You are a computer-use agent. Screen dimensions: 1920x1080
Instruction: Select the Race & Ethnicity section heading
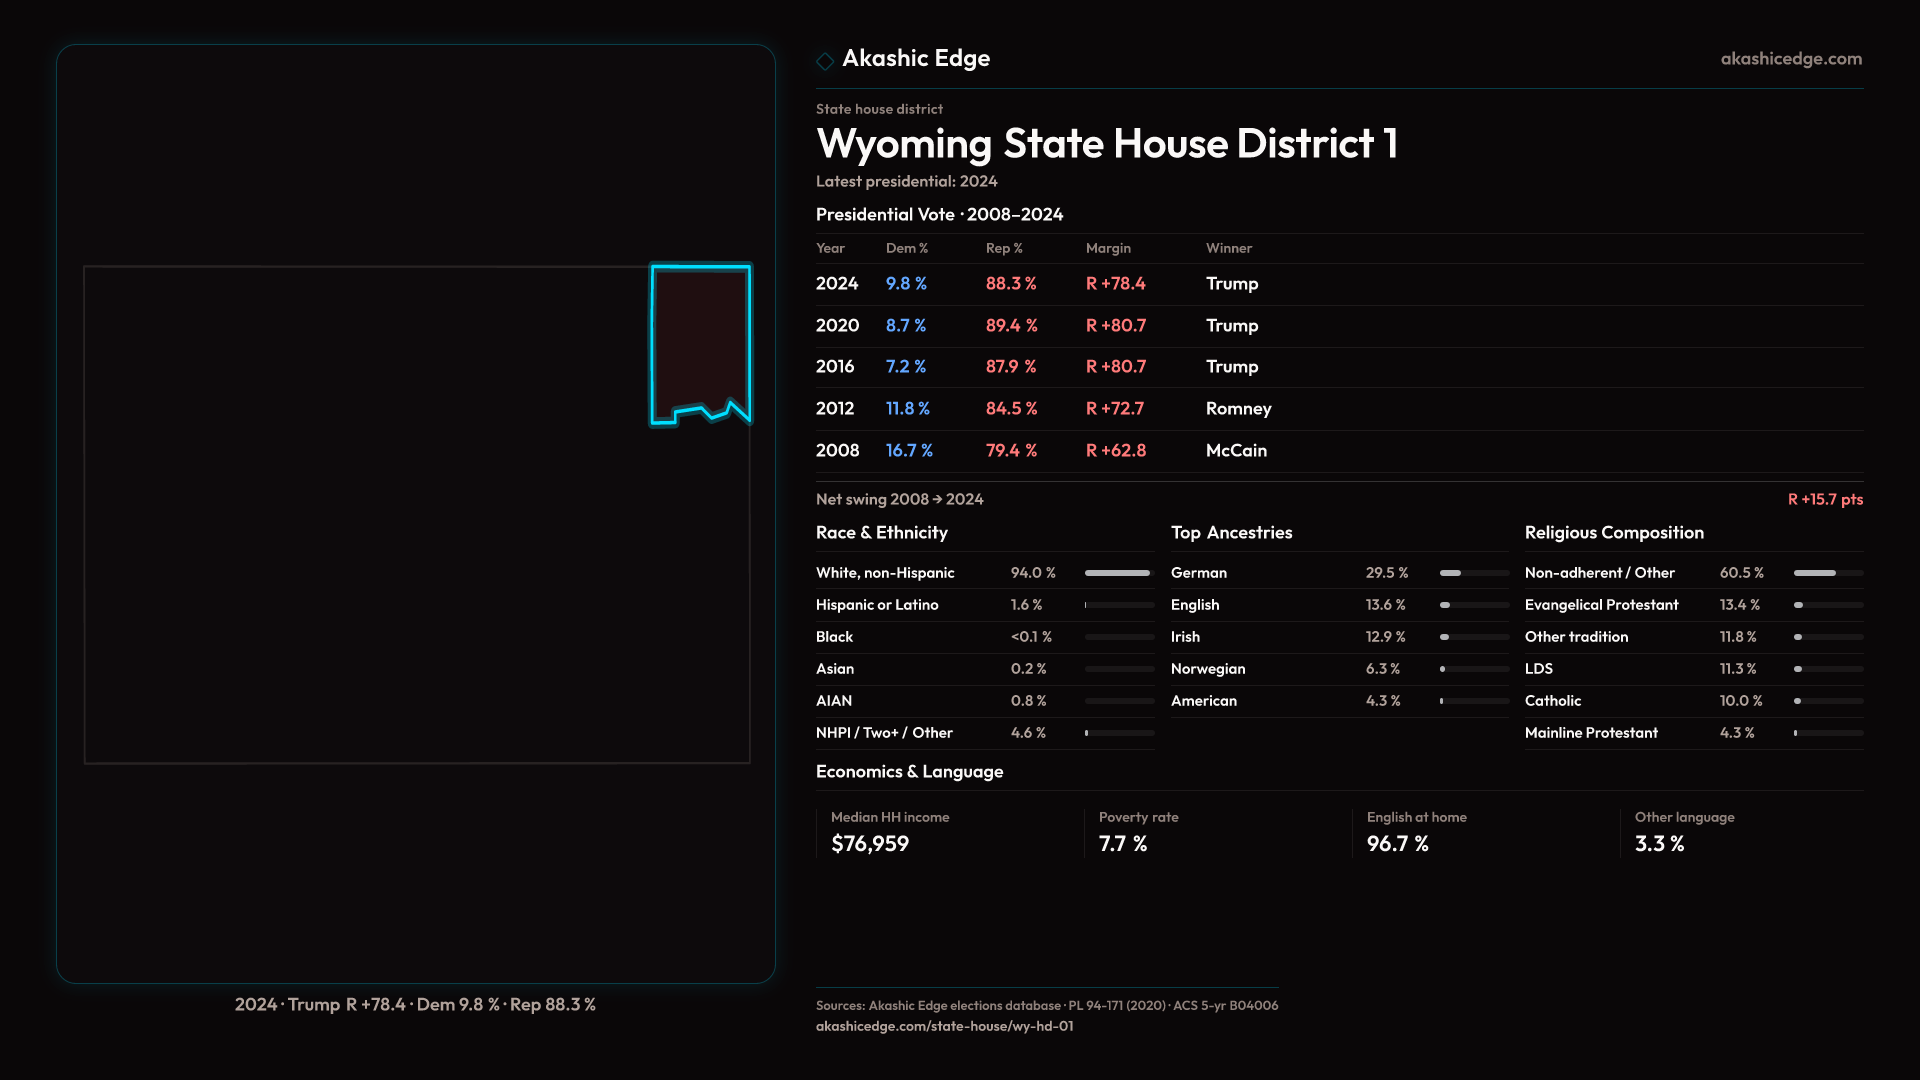click(881, 533)
